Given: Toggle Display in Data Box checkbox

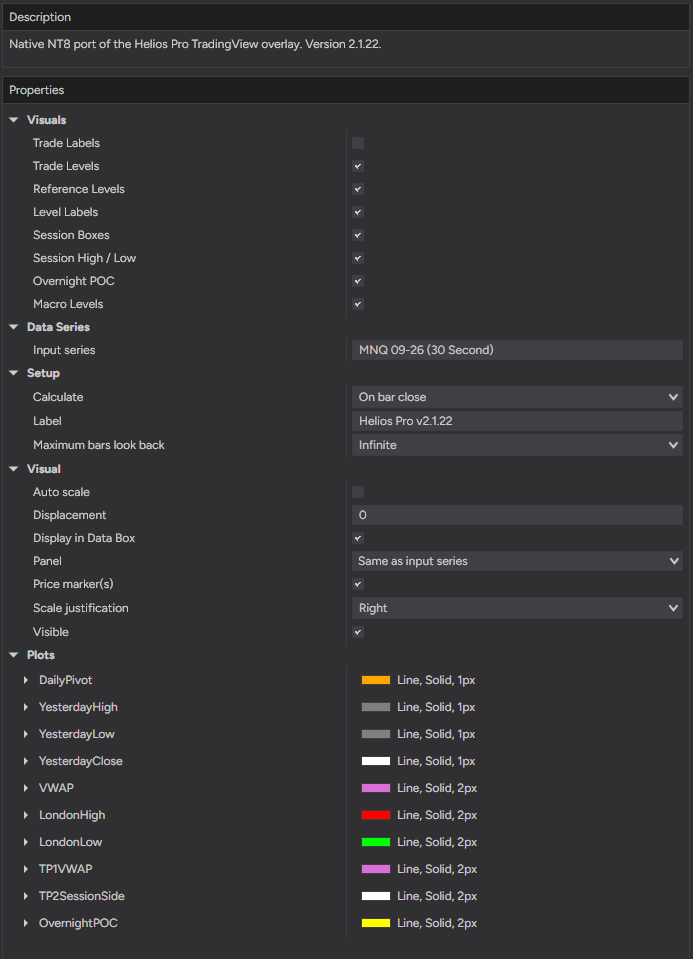Looking at the screenshot, I should 358,538.
